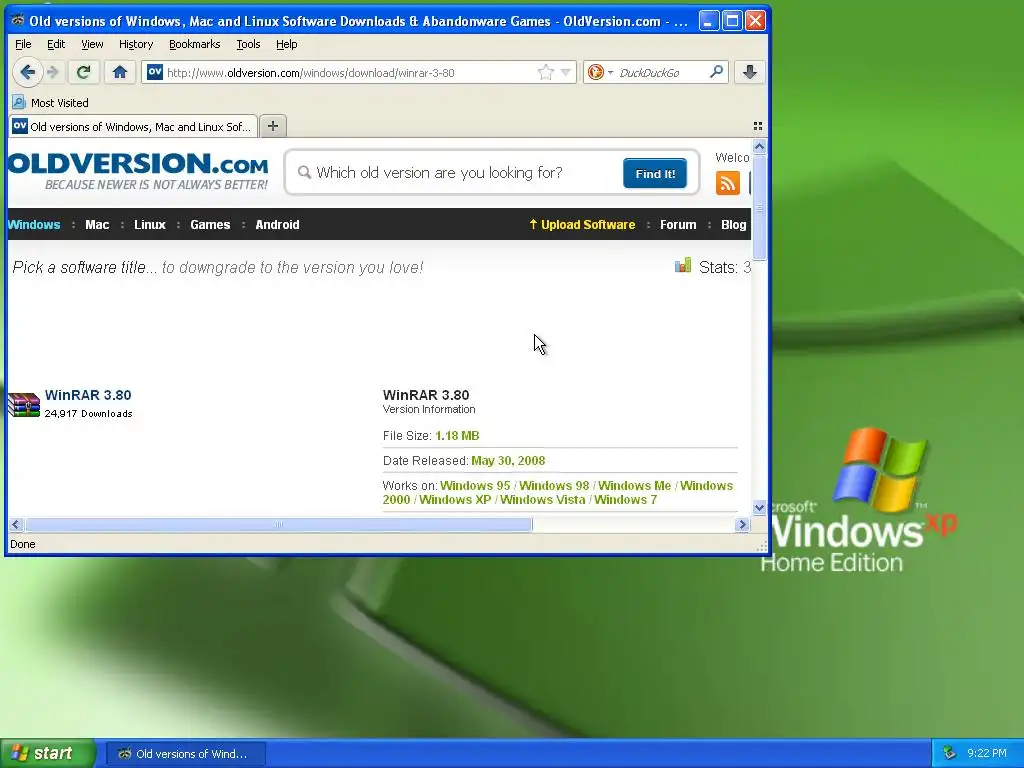Click the search magnifier in search box
The image size is (1024, 768).
[x=716, y=72]
